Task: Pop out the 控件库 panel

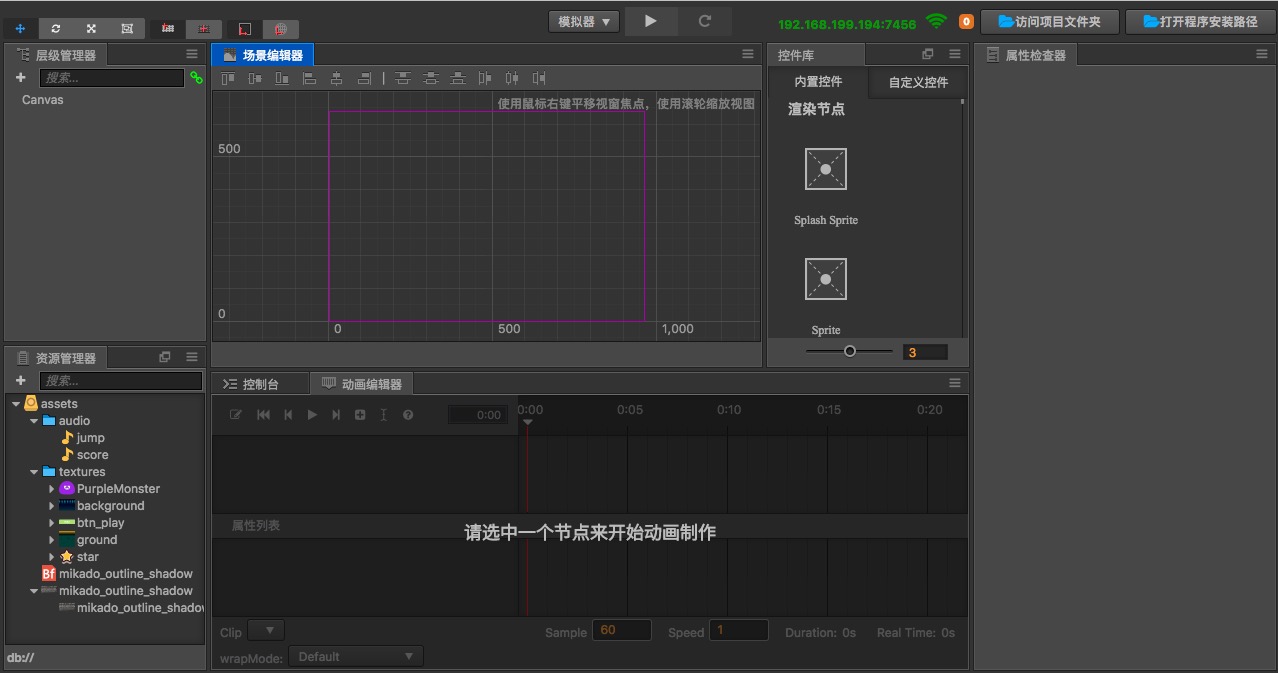Action: (x=928, y=54)
